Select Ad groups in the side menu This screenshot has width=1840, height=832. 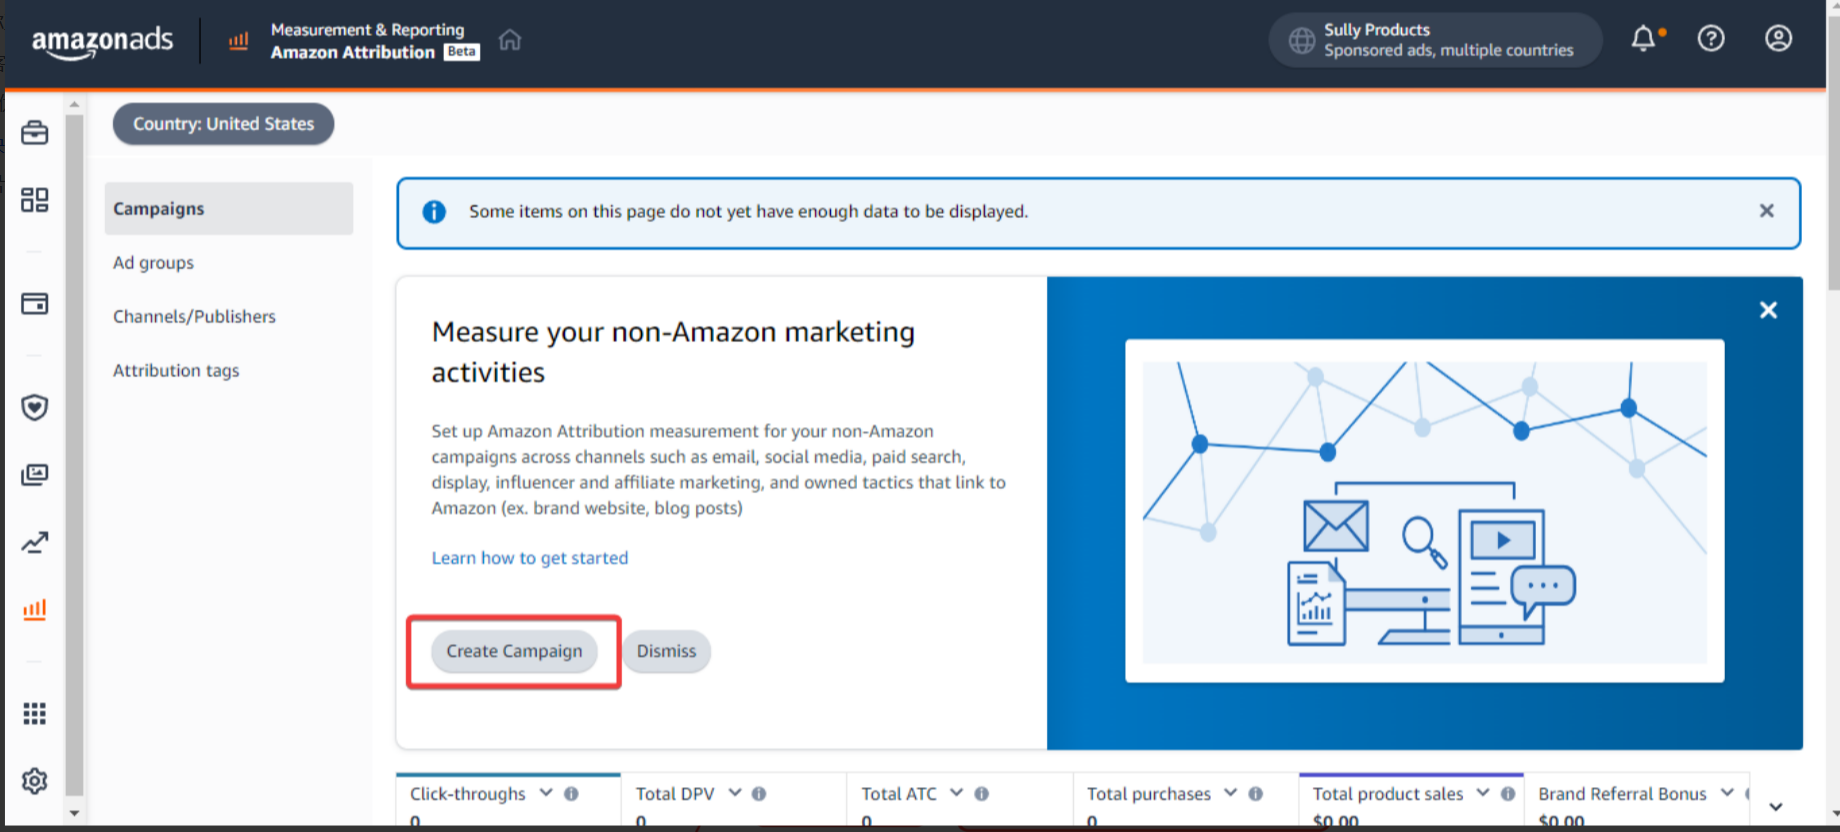click(x=153, y=263)
